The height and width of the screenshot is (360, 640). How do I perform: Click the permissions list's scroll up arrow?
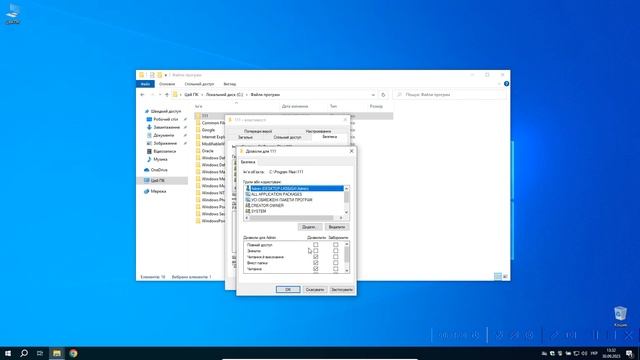tap(347, 244)
